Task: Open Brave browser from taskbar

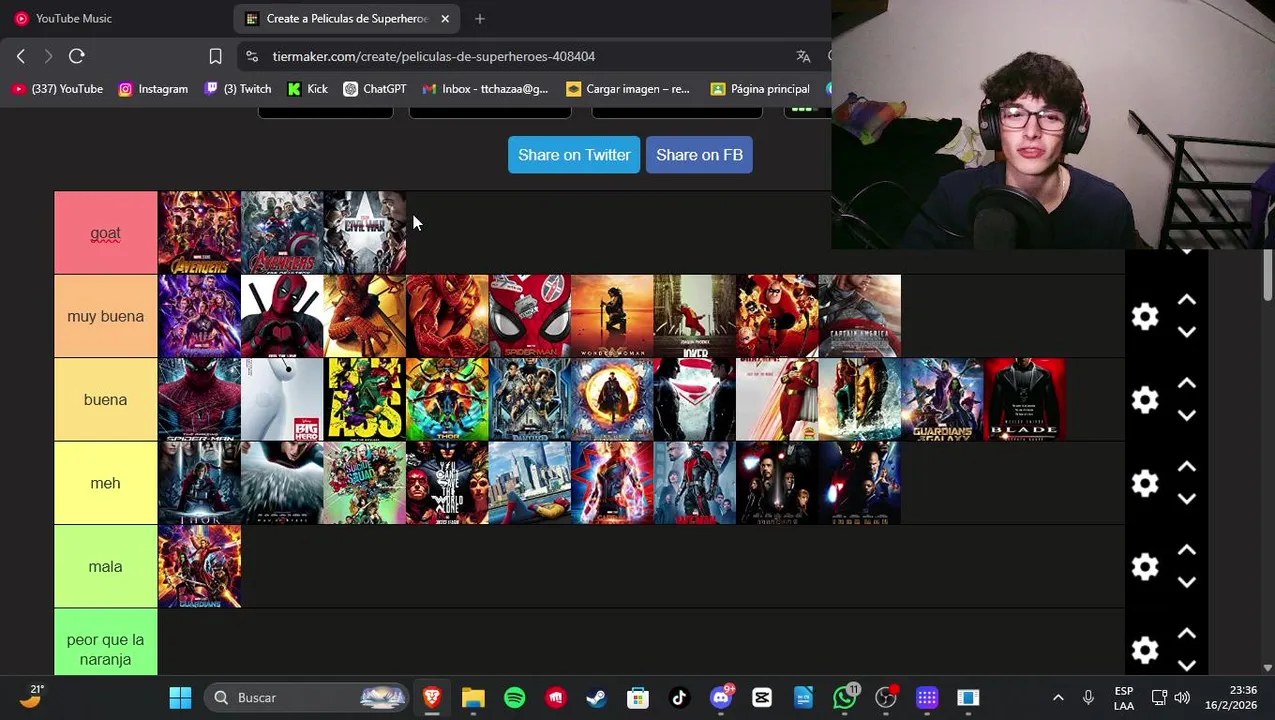Action: click(432, 698)
